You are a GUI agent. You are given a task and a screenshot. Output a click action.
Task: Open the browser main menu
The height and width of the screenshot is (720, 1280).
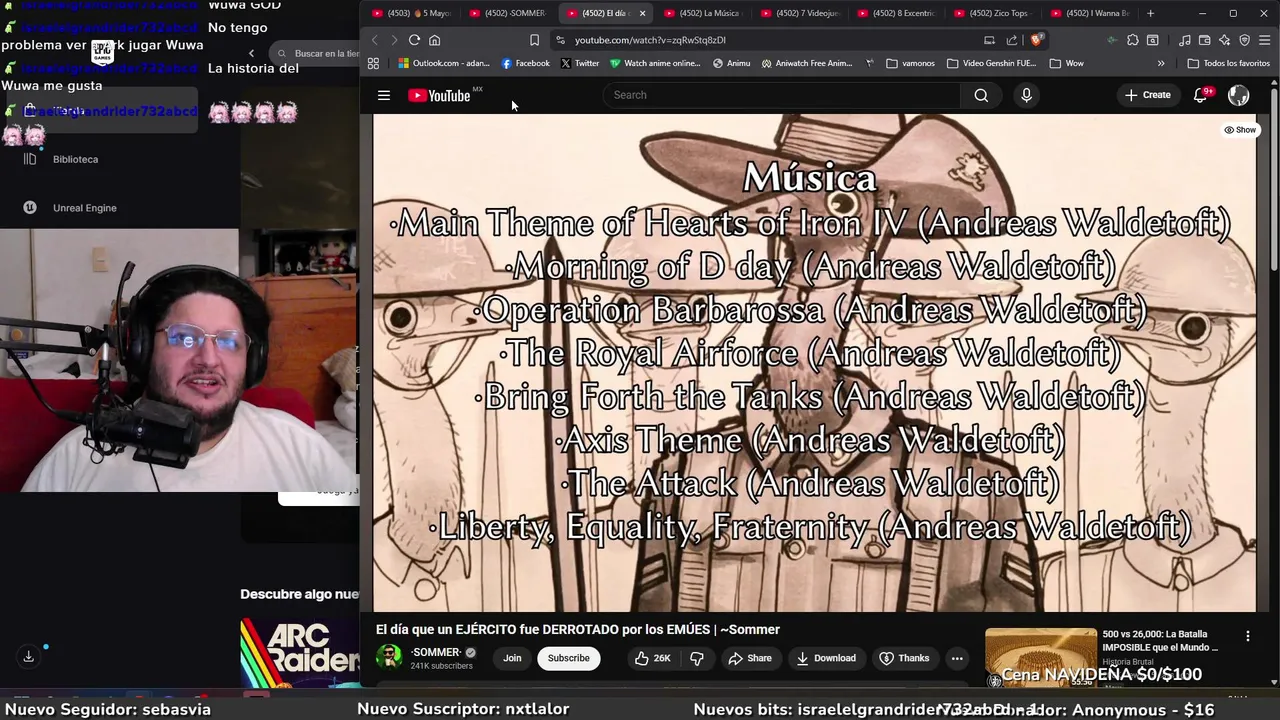click(1264, 40)
